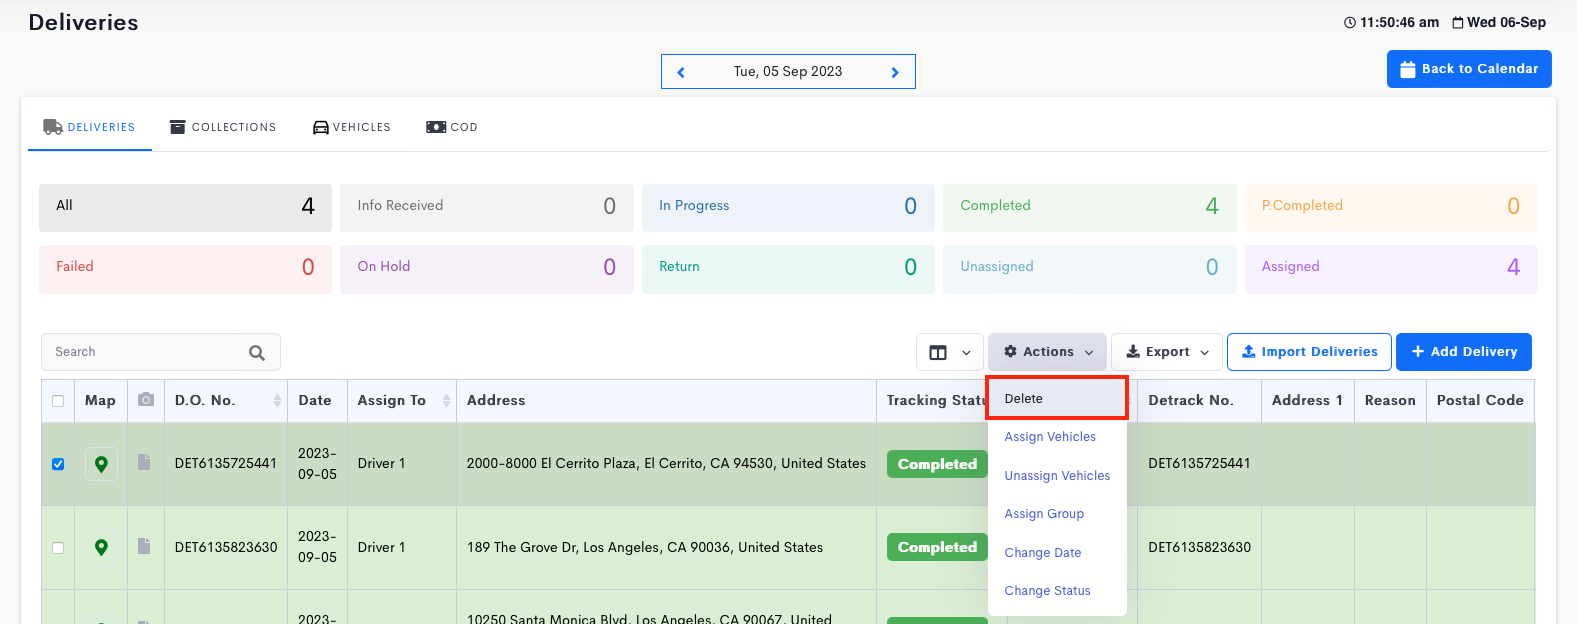Switch to the Deliveries tab
The height and width of the screenshot is (624, 1577).
[x=90, y=127]
